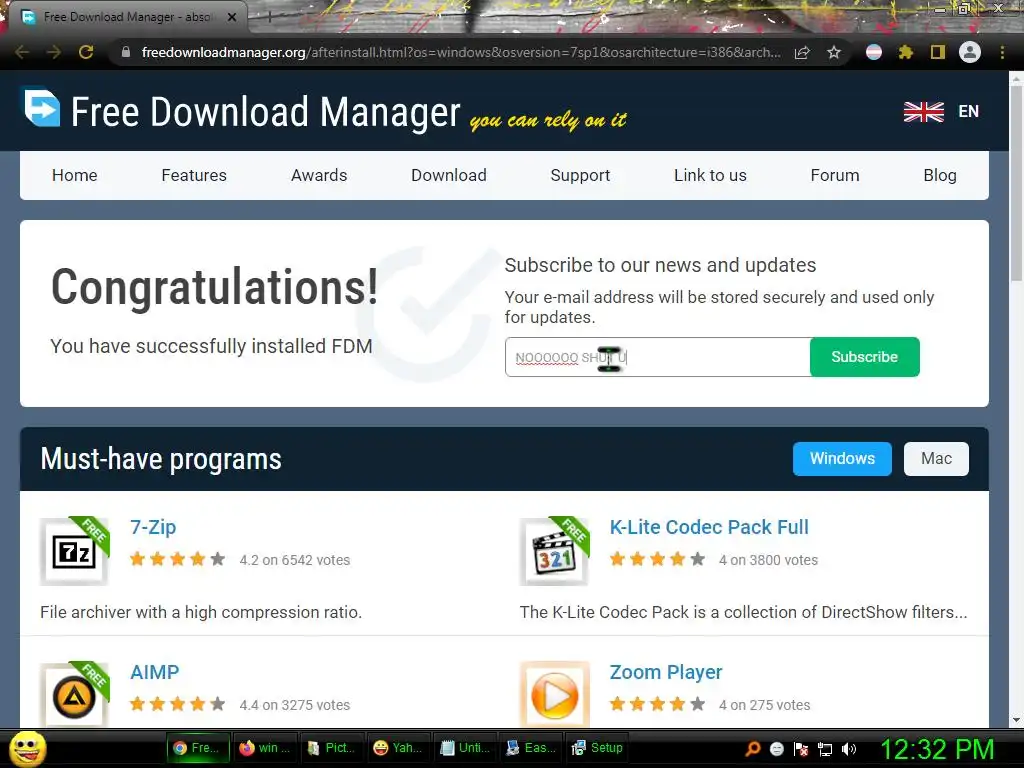Open the 7-Zip program link
1024x768 pixels.
click(153, 527)
